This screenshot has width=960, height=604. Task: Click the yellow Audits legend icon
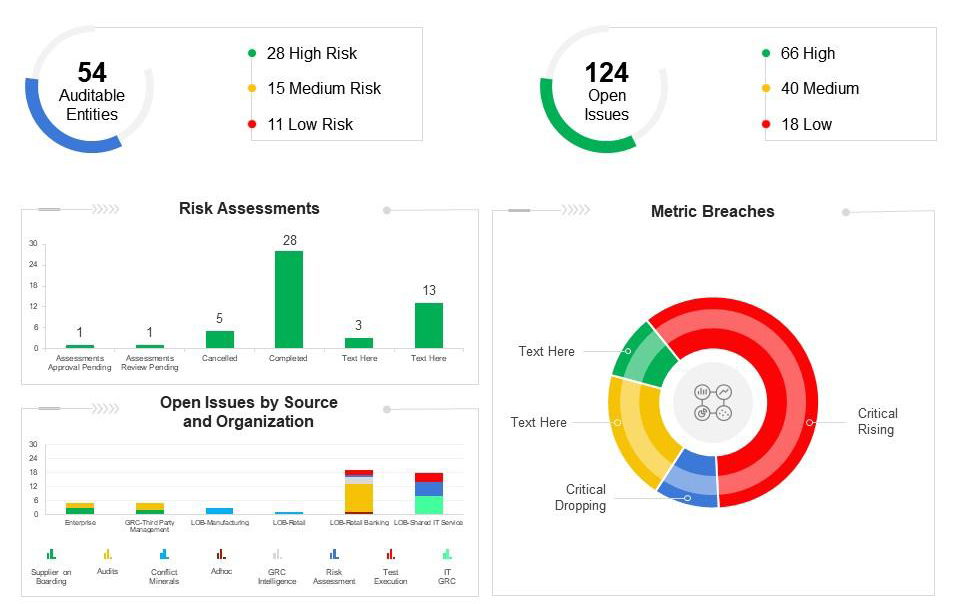pos(108,554)
